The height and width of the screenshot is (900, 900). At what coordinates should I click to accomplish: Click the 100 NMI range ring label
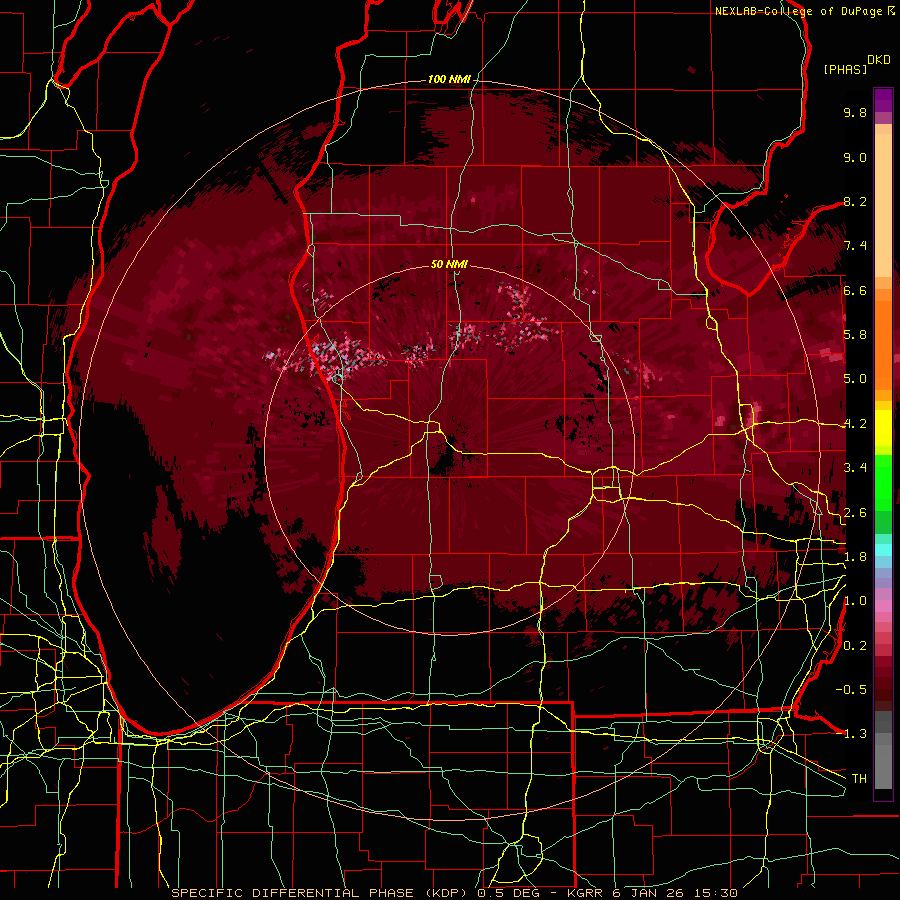tap(449, 79)
